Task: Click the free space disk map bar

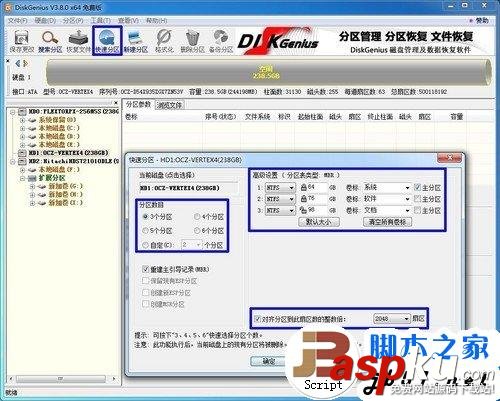Action: click(268, 72)
